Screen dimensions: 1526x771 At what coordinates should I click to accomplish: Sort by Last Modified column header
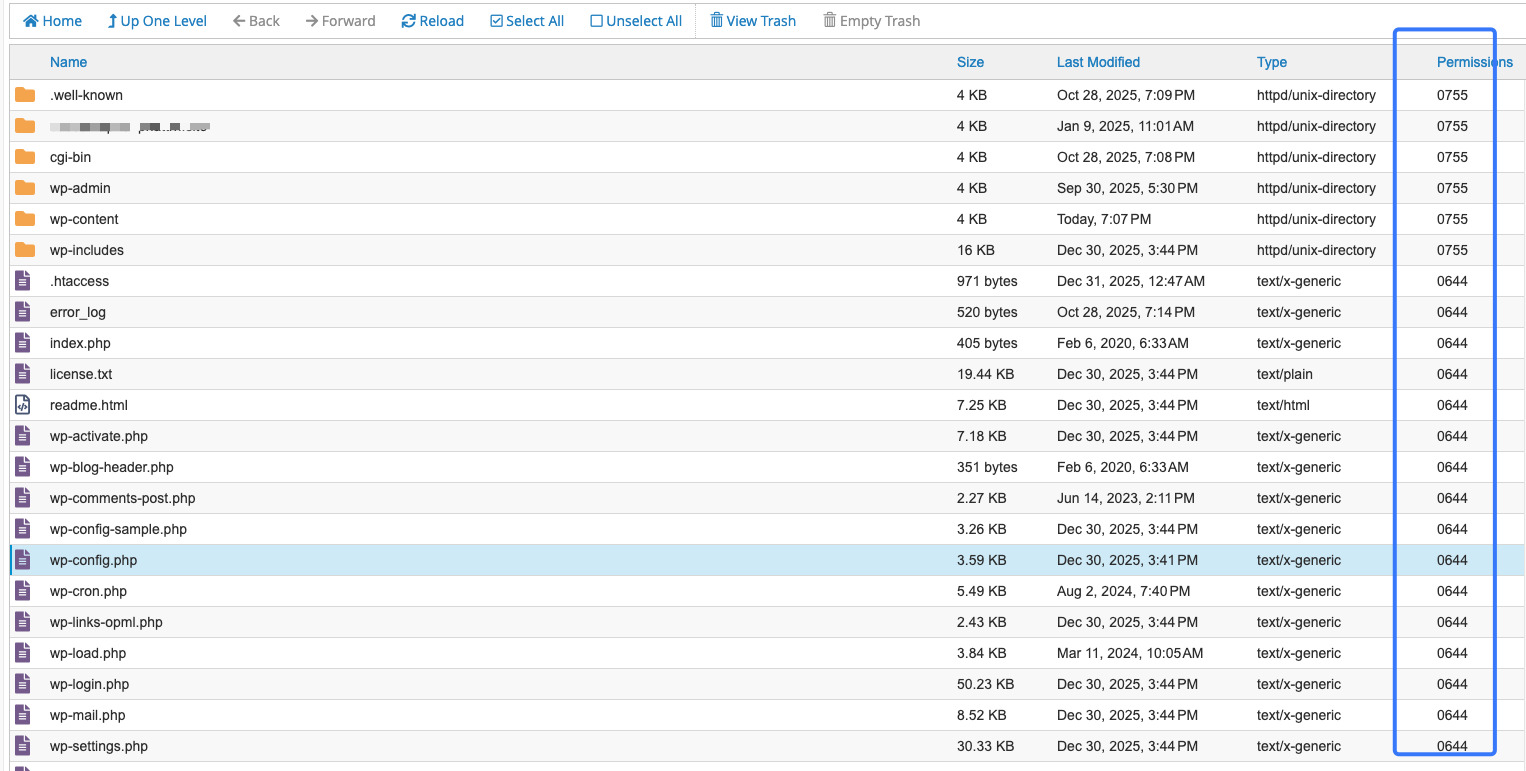(x=1098, y=62)
